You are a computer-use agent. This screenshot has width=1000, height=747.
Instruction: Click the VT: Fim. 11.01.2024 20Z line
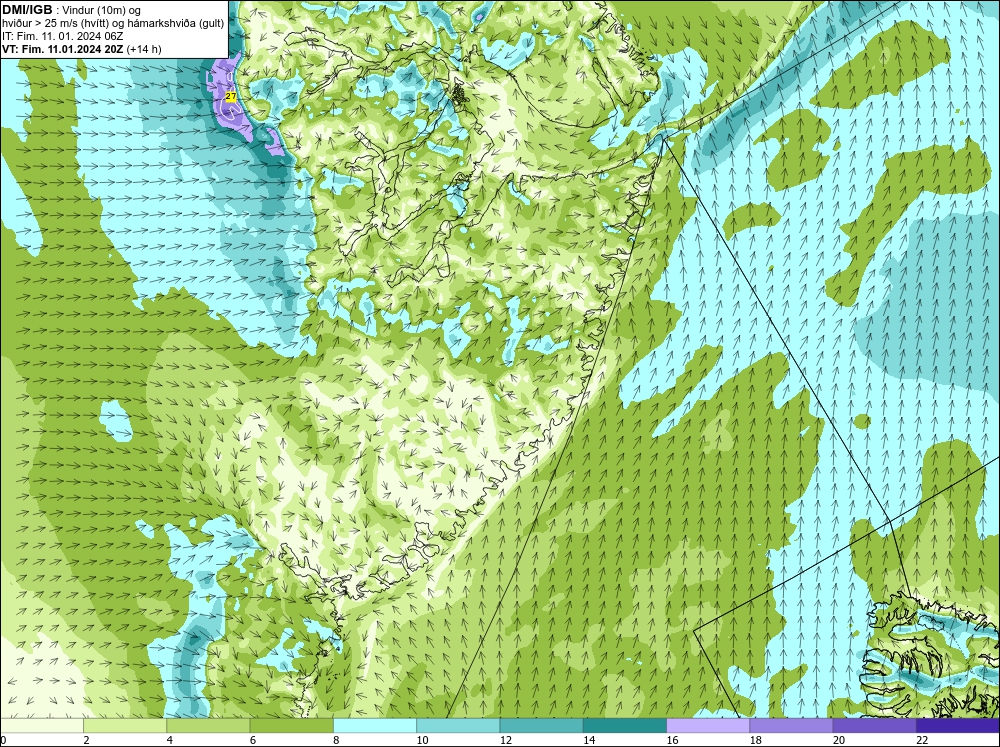click(x=82, y=49)
